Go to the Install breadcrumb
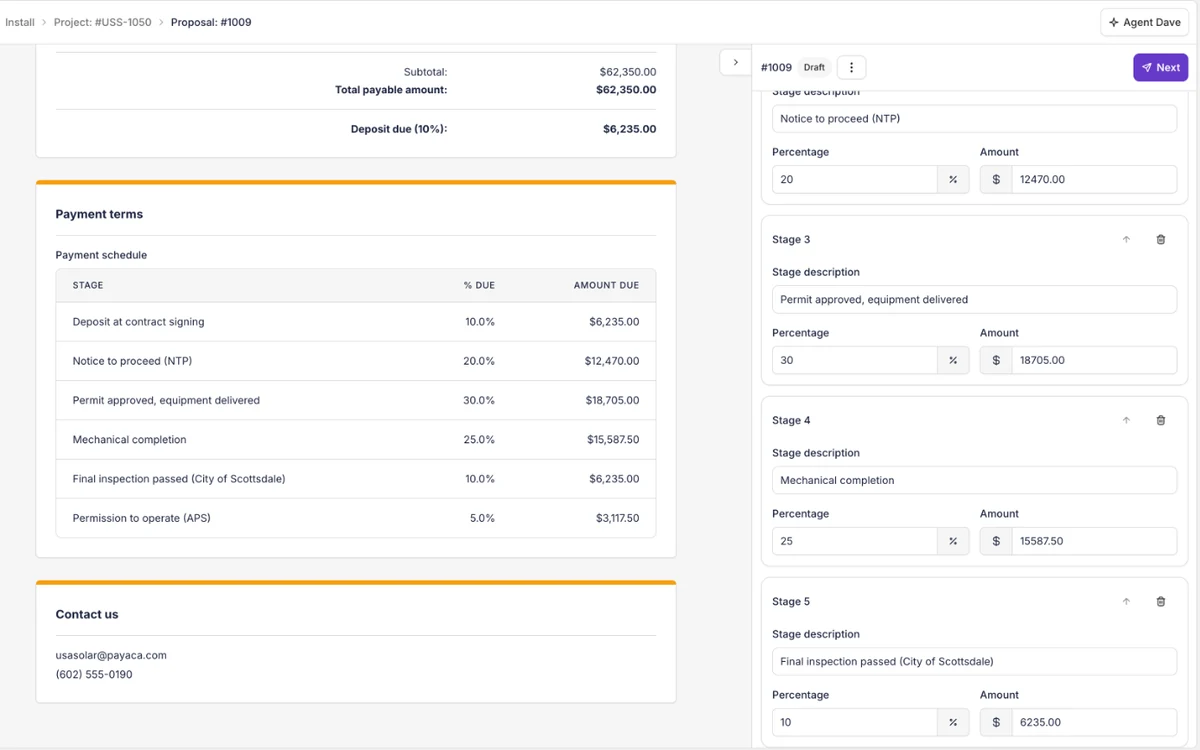 click(x=20, y=22)
